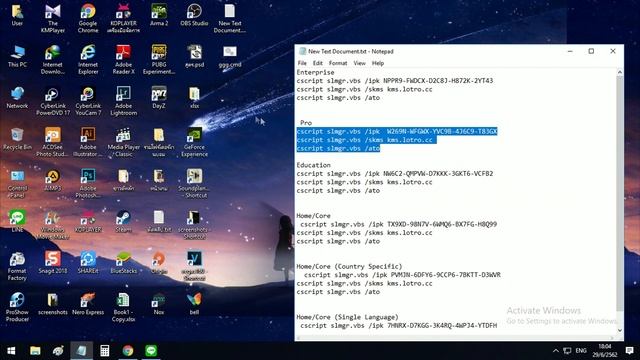The height and width of the screenshot is (360, 640).
Task: Select the ProShow Producer desktop icon
Action: pyautogui.click(x=17, y=307)
